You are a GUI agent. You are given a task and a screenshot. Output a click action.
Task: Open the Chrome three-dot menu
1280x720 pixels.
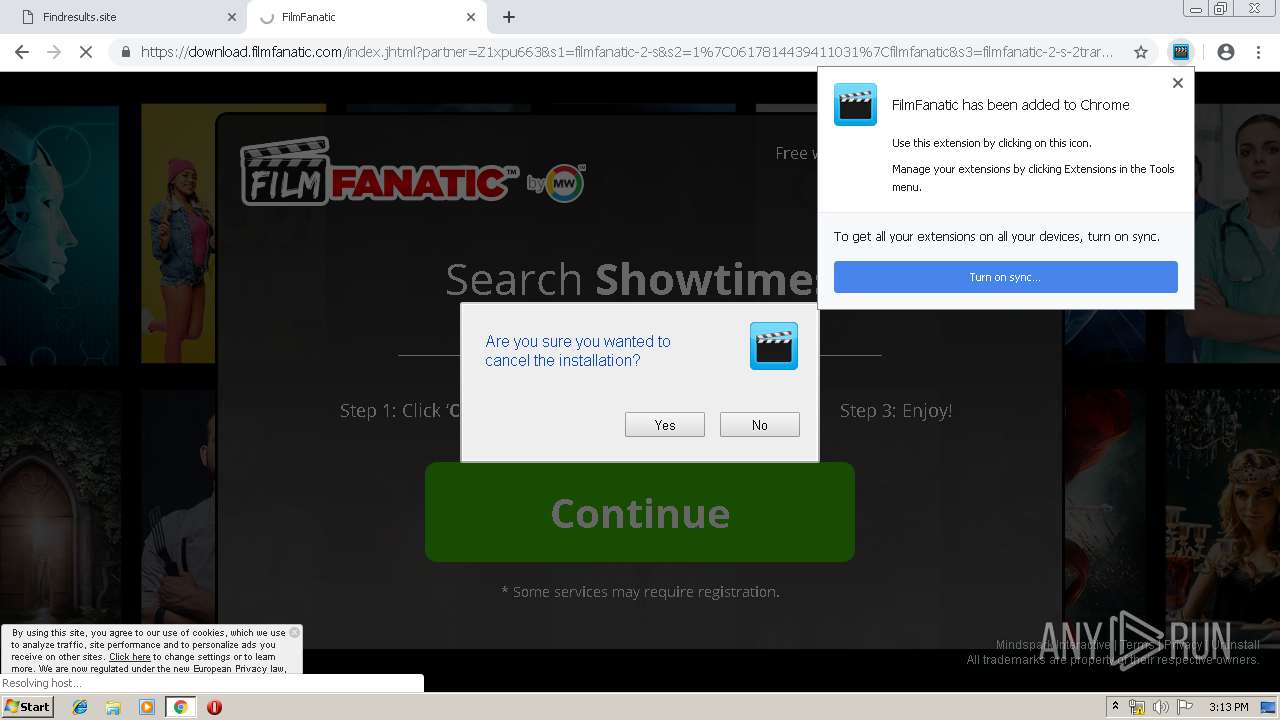[1258, 52]
